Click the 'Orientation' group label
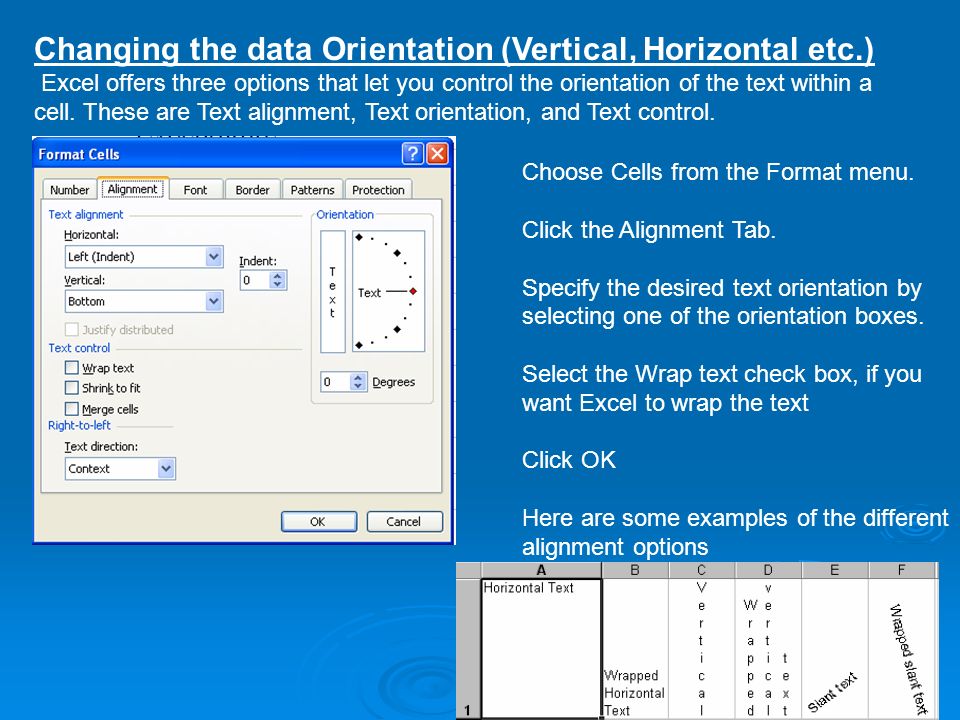 point(345,214)
